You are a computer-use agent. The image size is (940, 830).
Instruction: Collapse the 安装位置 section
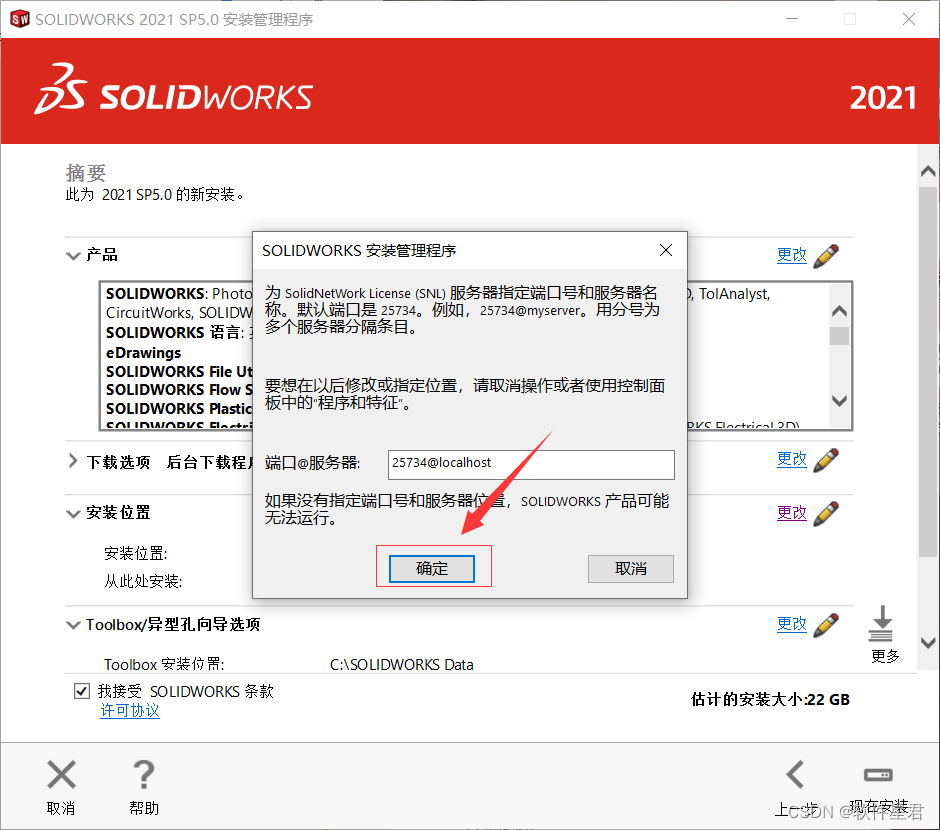(x=73, y=514)
